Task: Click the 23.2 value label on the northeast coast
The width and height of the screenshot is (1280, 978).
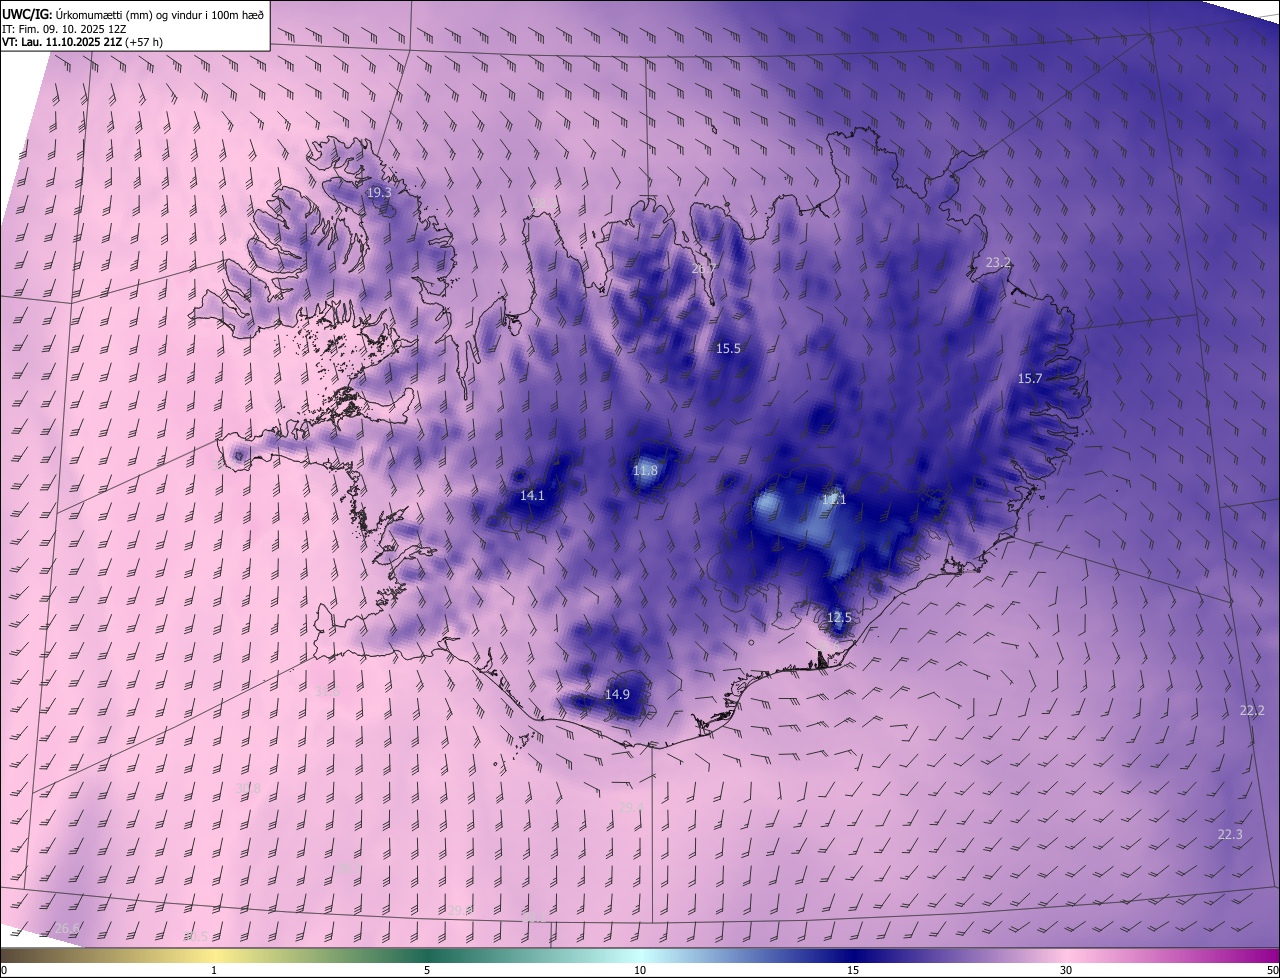Action: point(998,263)
